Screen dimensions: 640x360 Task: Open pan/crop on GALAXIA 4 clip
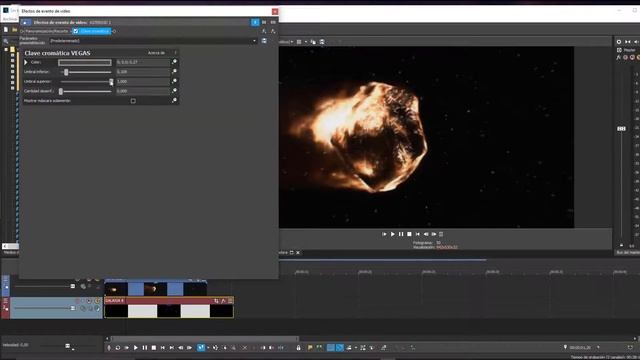pyautogui.click(x=216, y=301)
